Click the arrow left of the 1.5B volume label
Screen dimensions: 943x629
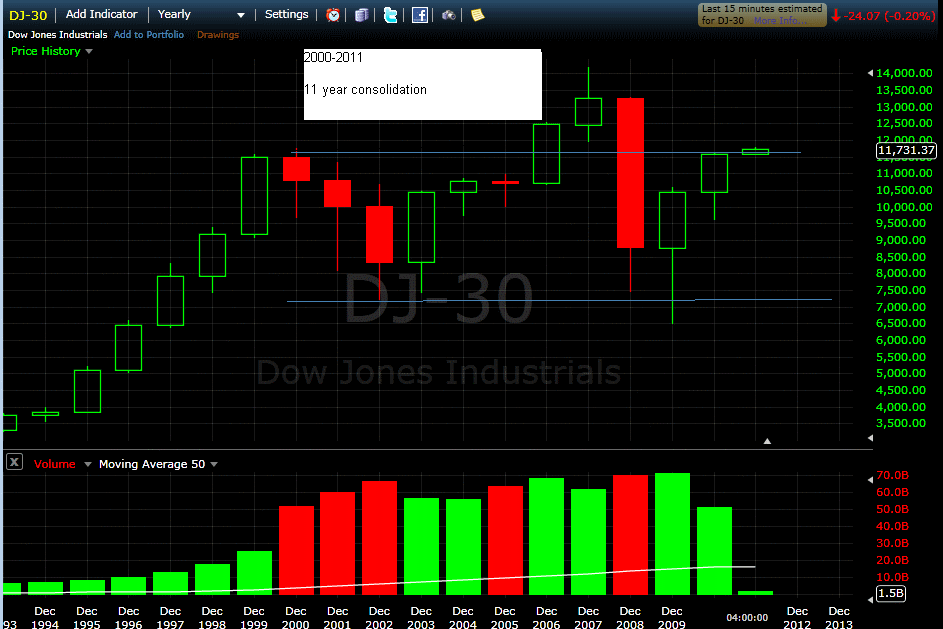pos(870,600)
